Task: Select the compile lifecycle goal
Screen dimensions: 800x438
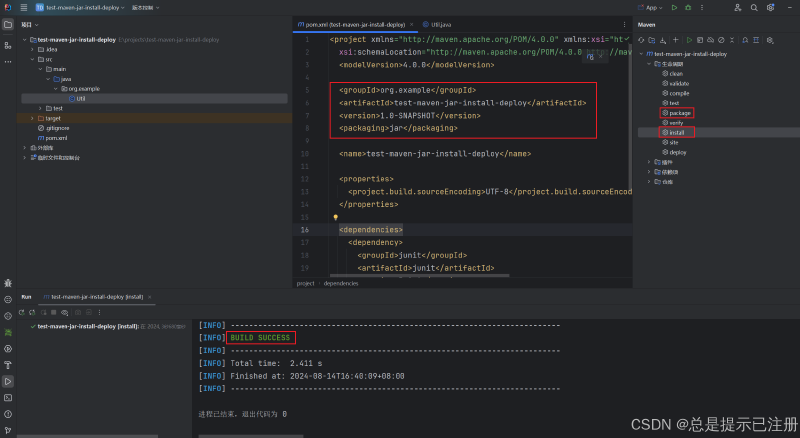Action: point(676,93)
